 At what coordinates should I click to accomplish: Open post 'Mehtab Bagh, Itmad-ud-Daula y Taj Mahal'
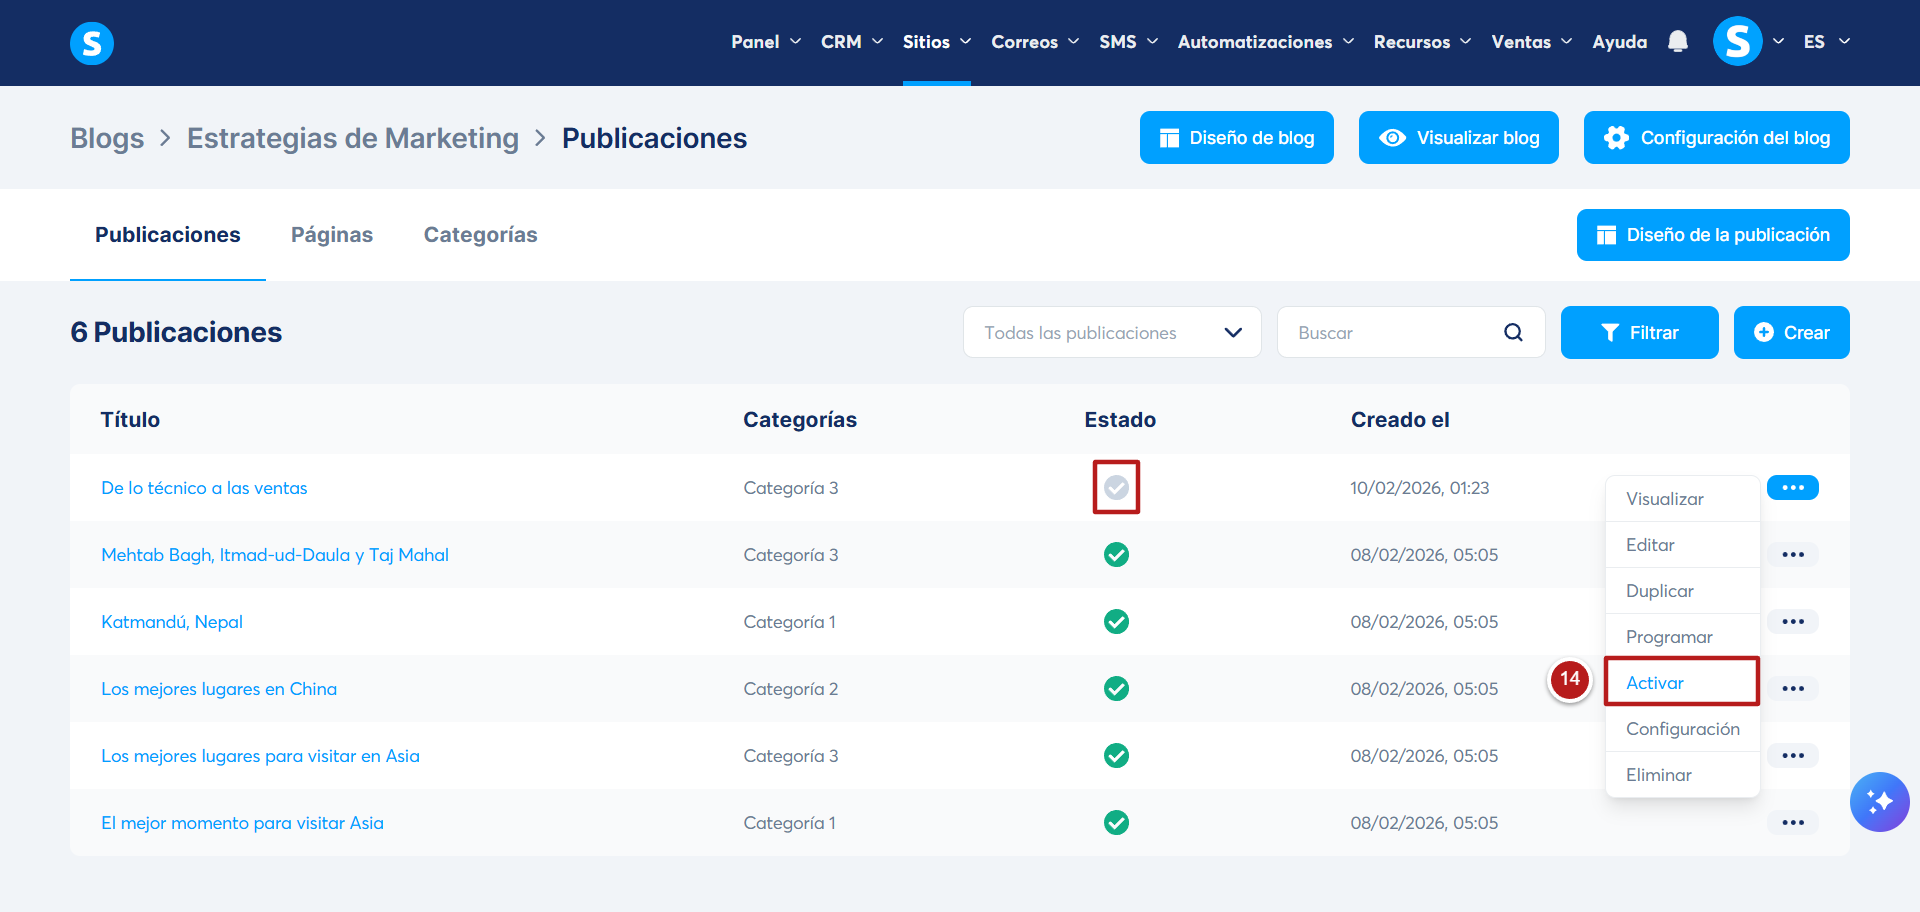click(x=275, y=555)
